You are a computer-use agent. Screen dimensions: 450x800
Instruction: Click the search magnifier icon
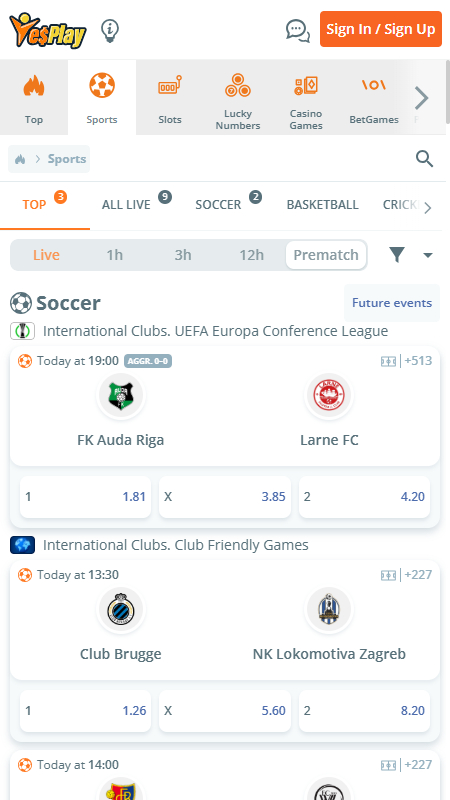click(x=424, y=159)
